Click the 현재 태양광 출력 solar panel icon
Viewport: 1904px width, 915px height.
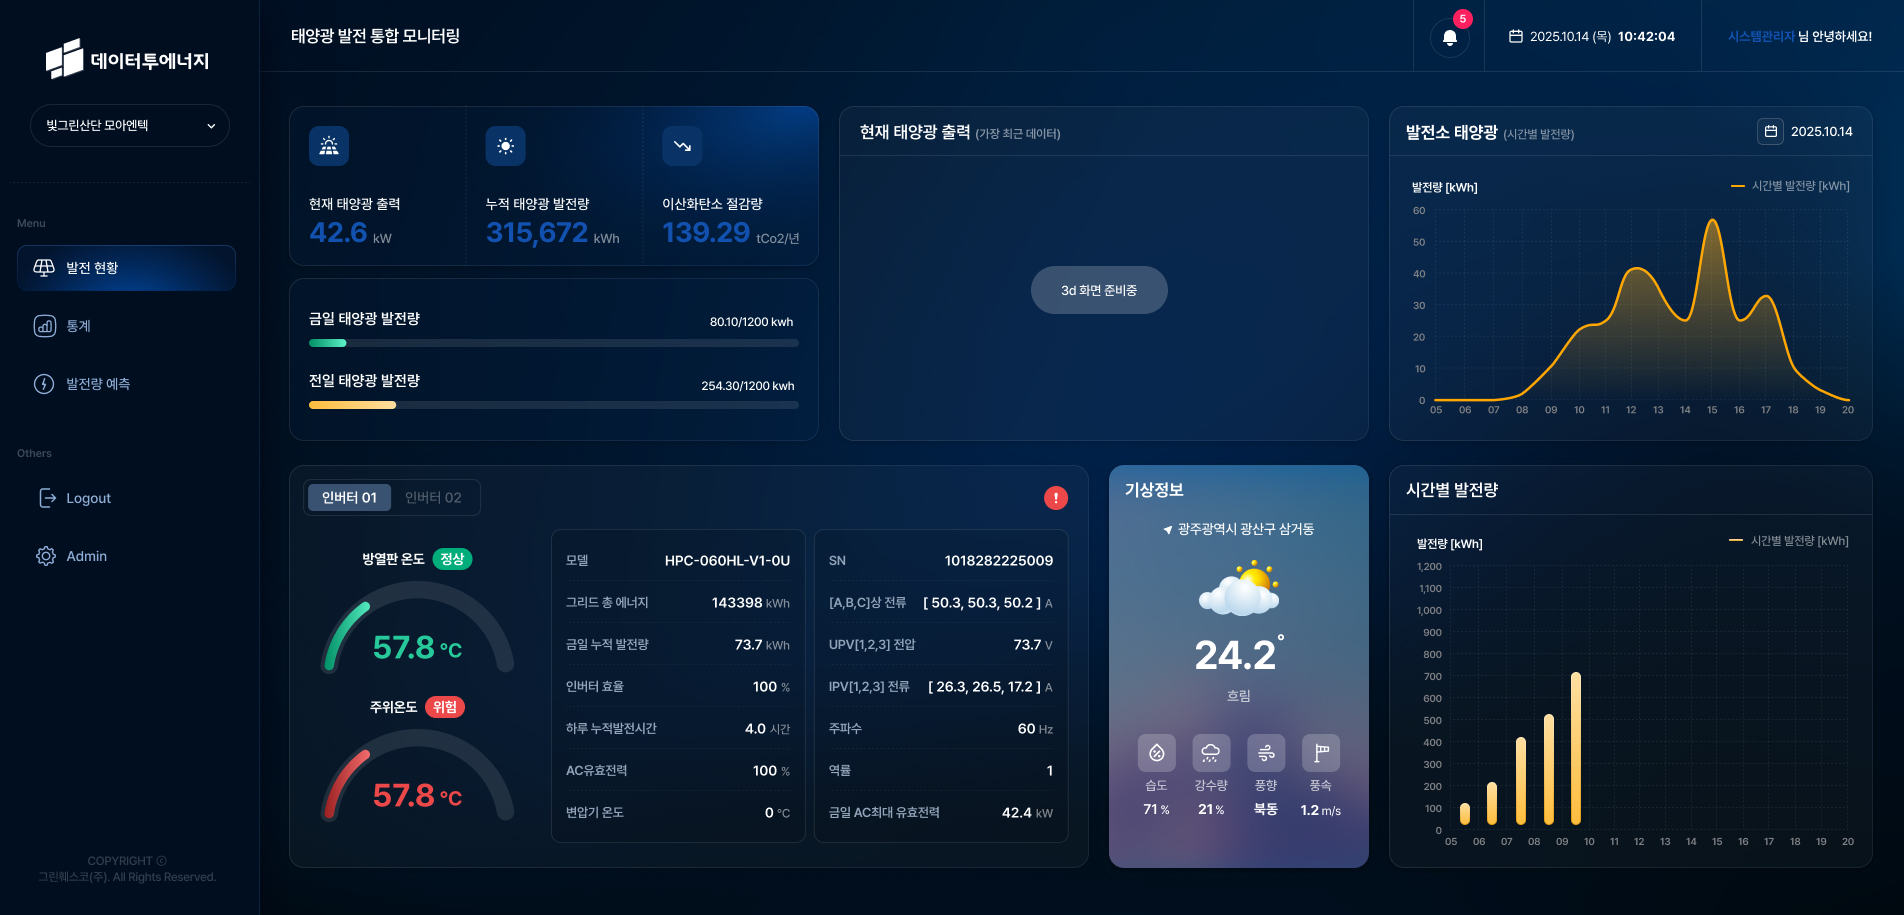[x=328, y=146]
